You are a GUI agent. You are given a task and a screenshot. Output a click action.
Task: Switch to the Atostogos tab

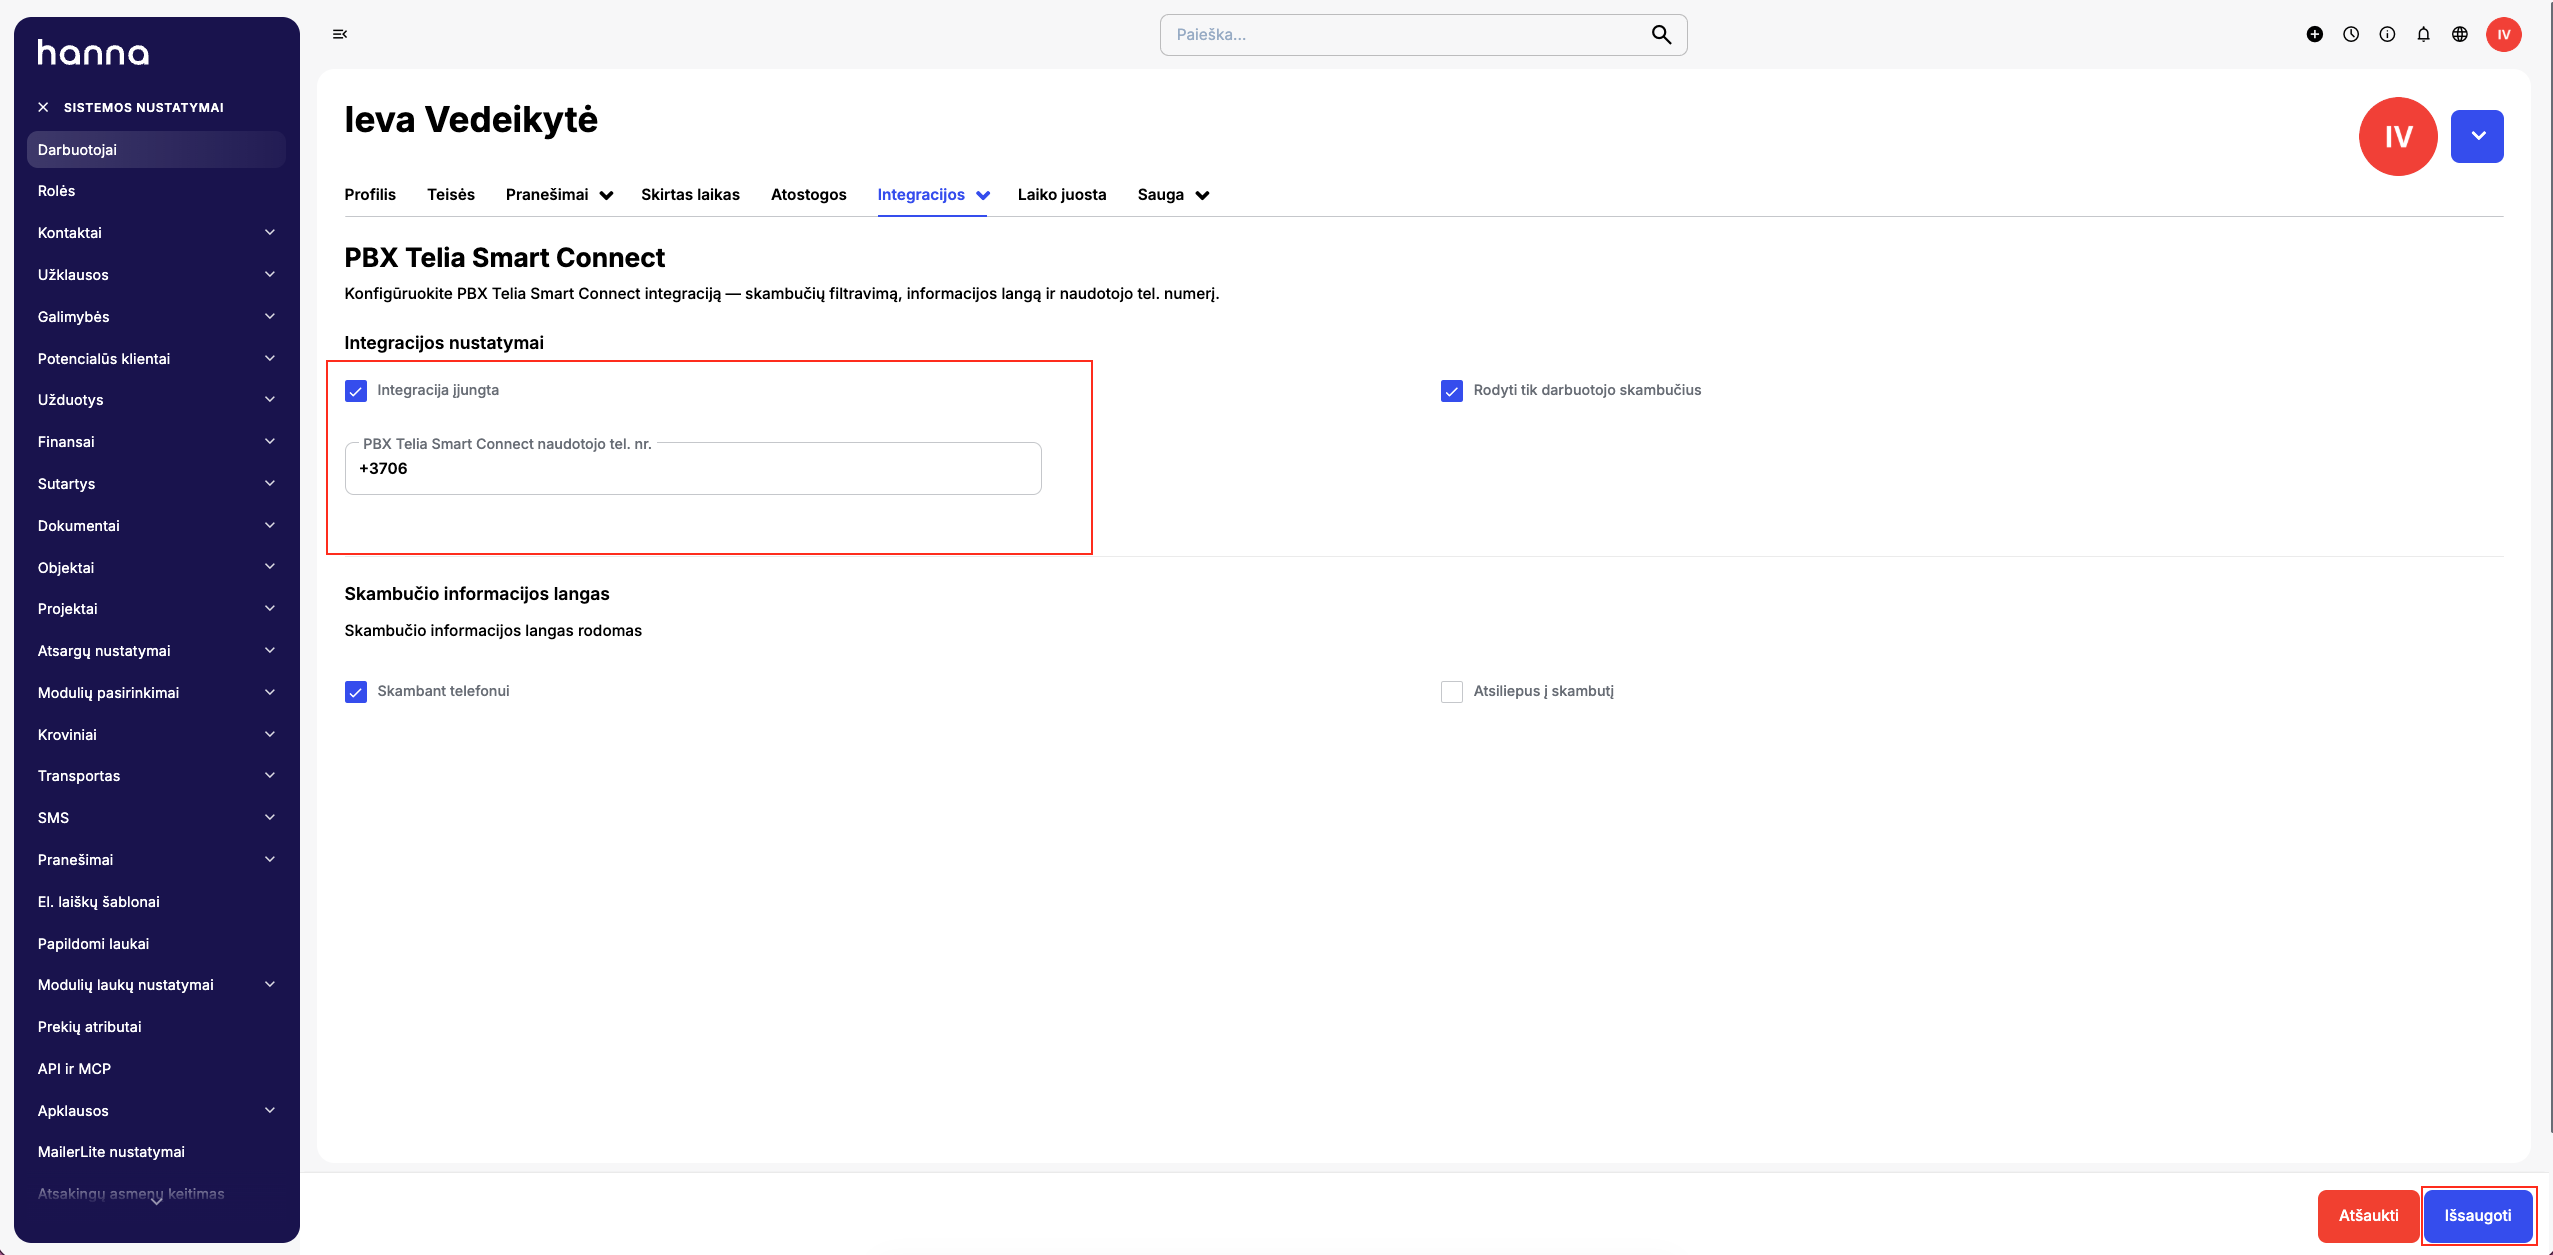click(x=808, y=195)
